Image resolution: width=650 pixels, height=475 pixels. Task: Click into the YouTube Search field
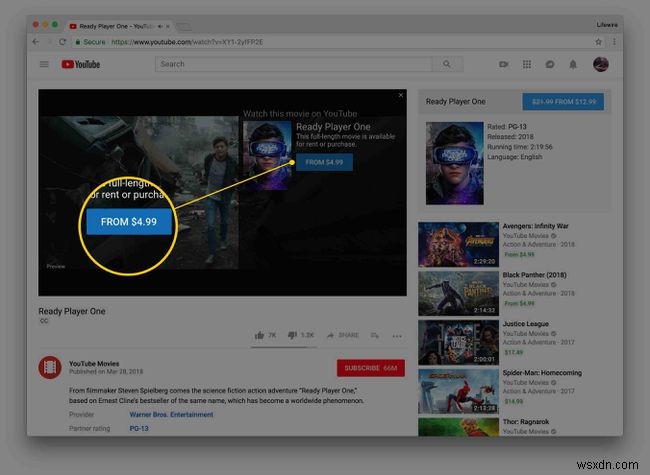click(293, 64)
